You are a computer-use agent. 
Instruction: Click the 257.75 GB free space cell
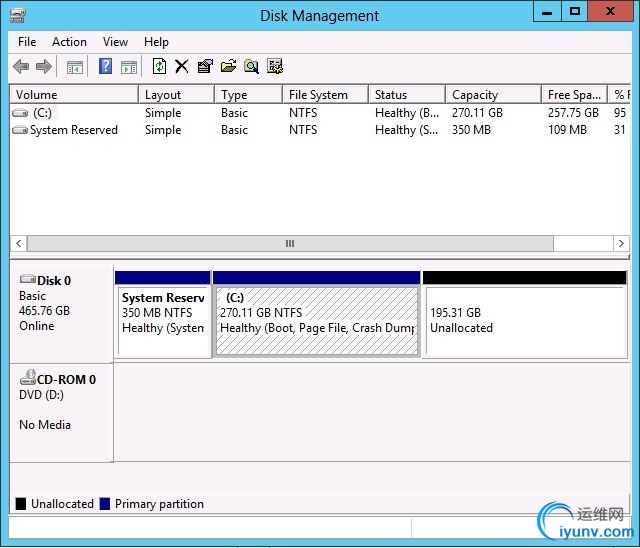tap(573, 113)
